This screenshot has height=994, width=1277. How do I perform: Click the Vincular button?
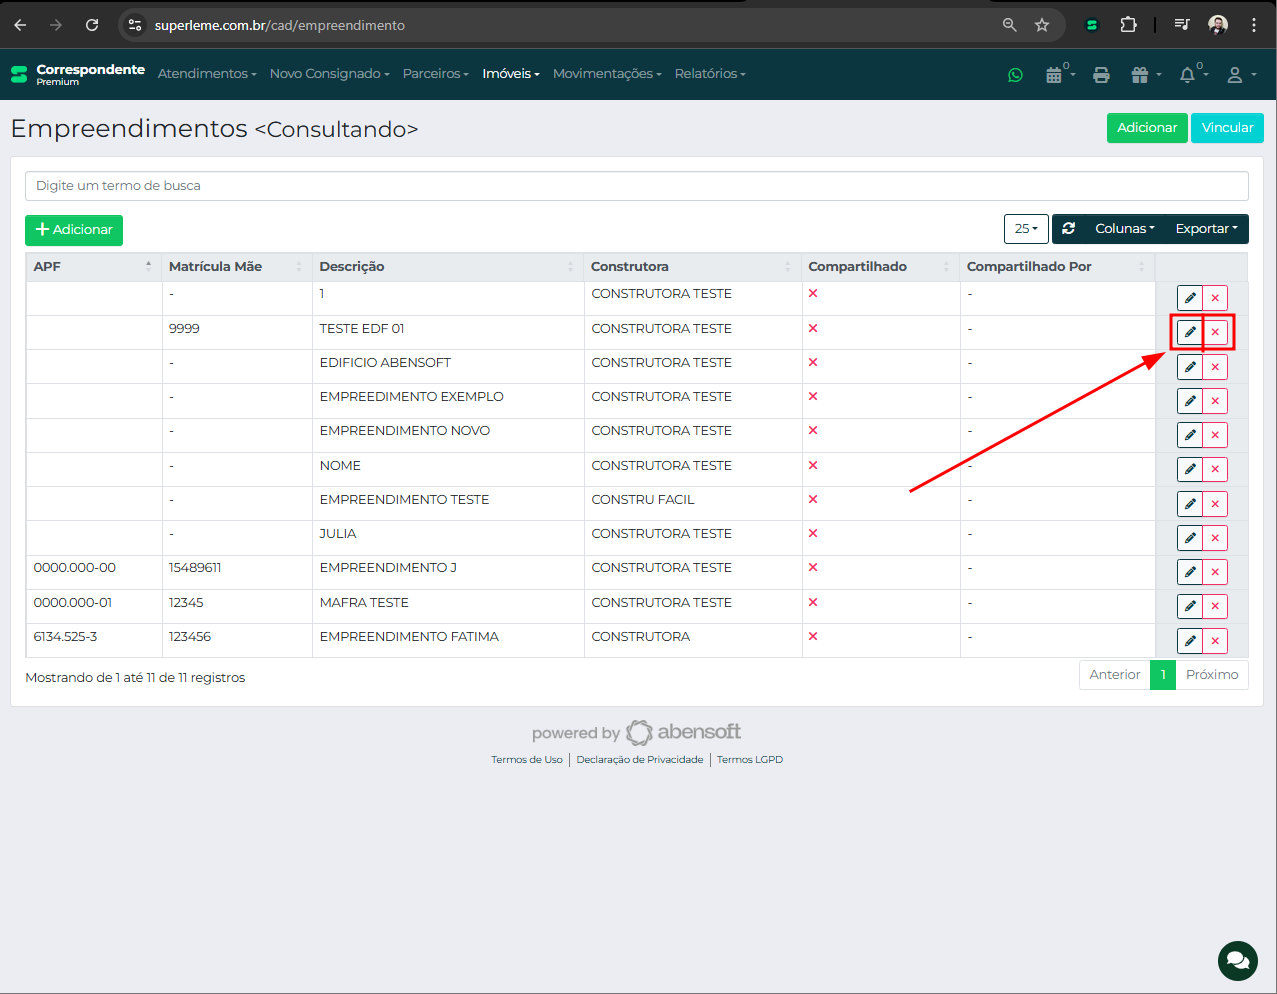(1227, 128)
